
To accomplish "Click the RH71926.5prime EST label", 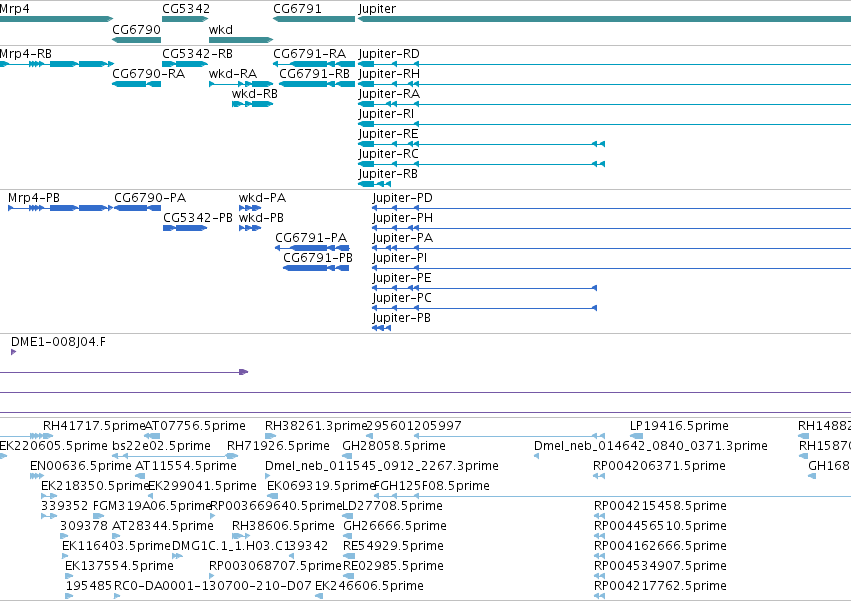I will pos(278,446).
